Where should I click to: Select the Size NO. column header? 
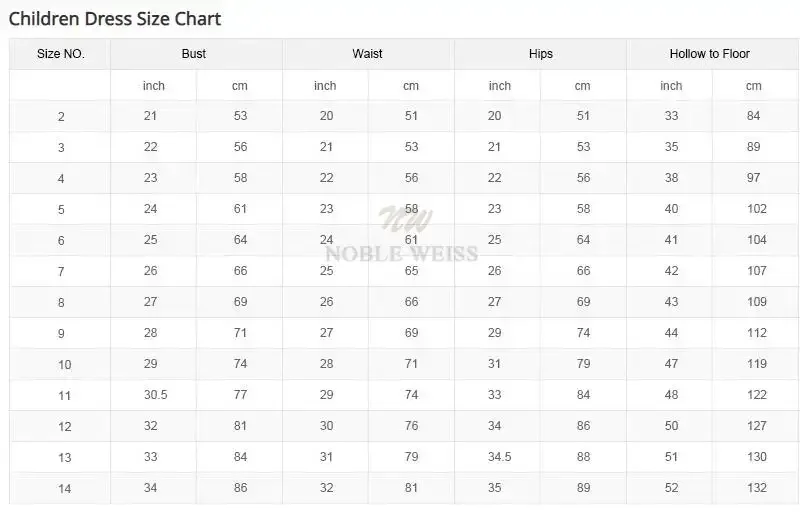click(x=60, y=54)
